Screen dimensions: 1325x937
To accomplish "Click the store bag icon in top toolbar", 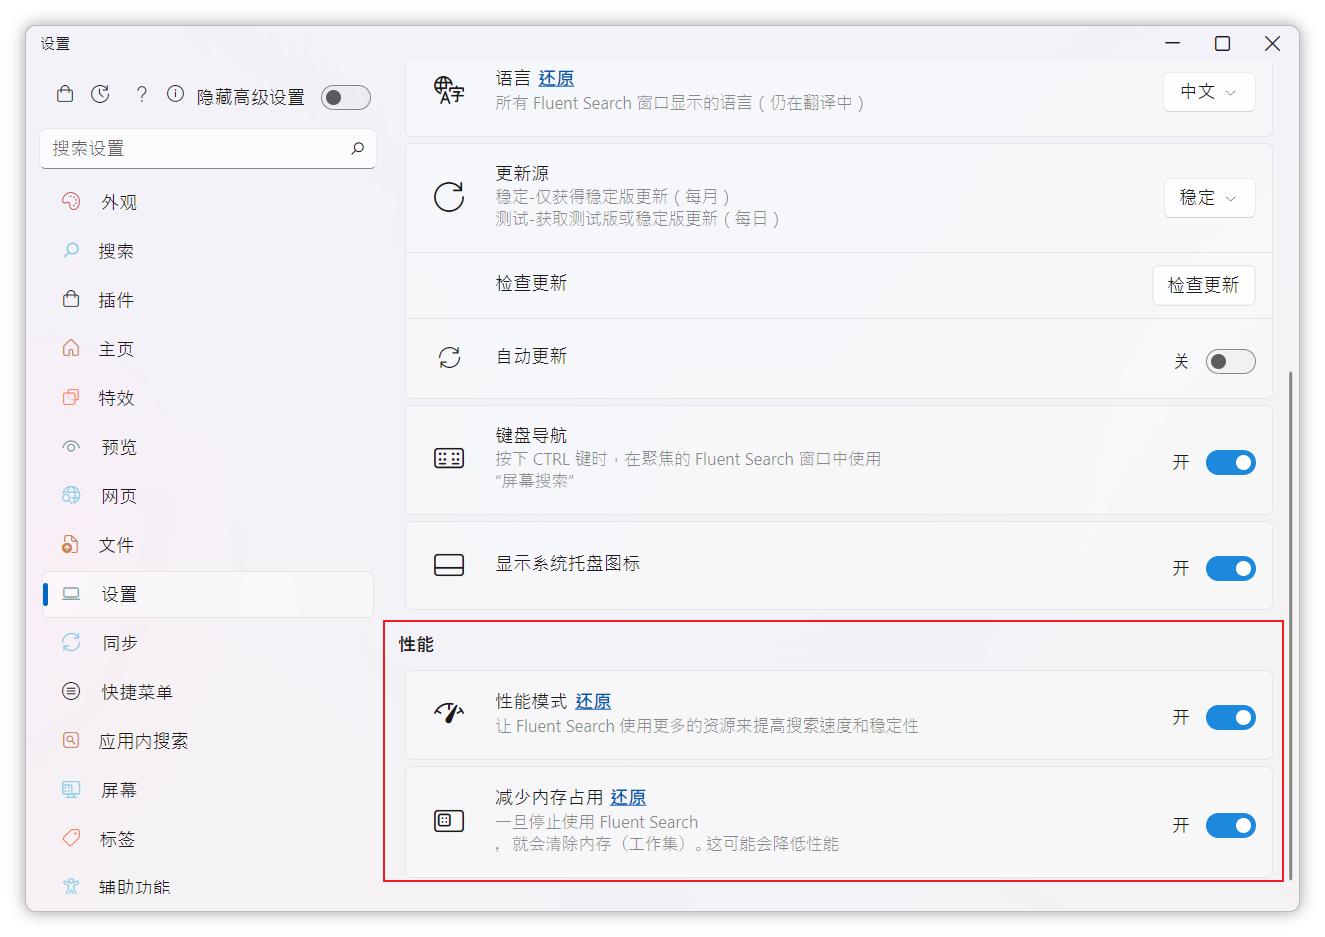I will 65,94.
